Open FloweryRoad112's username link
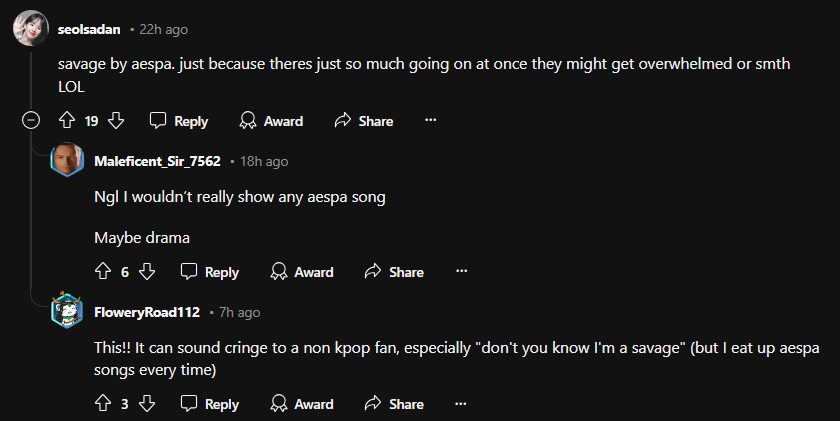 point(147,313)
